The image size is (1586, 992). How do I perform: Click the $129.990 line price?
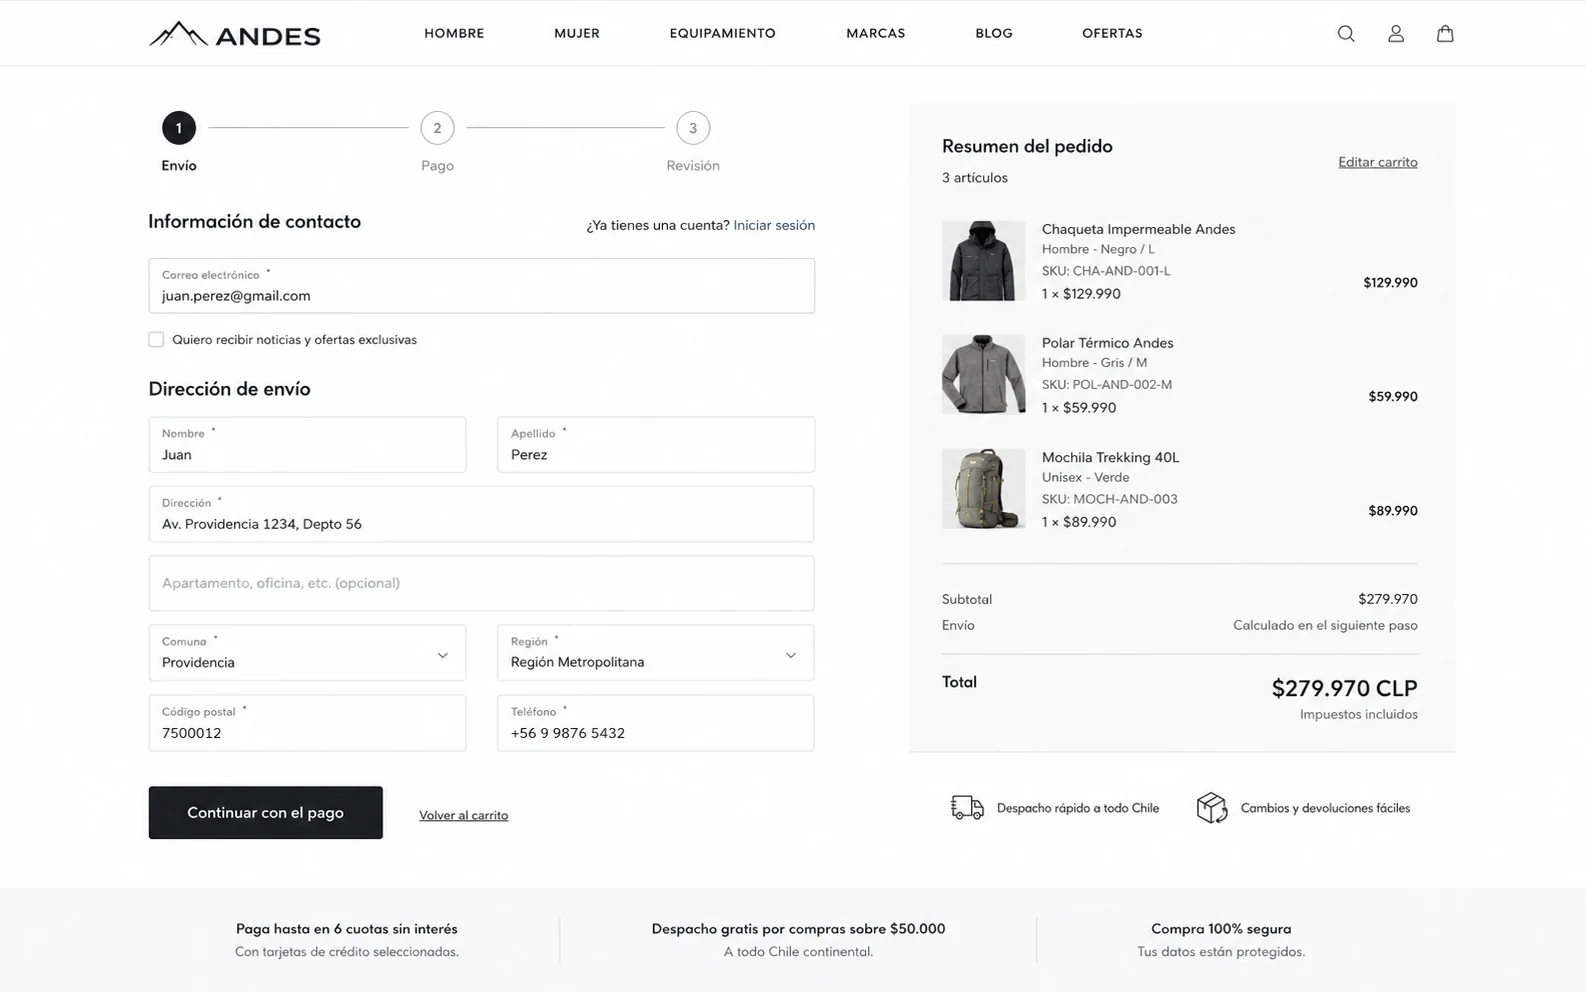pyautogui.click(x=1390, y=283)
